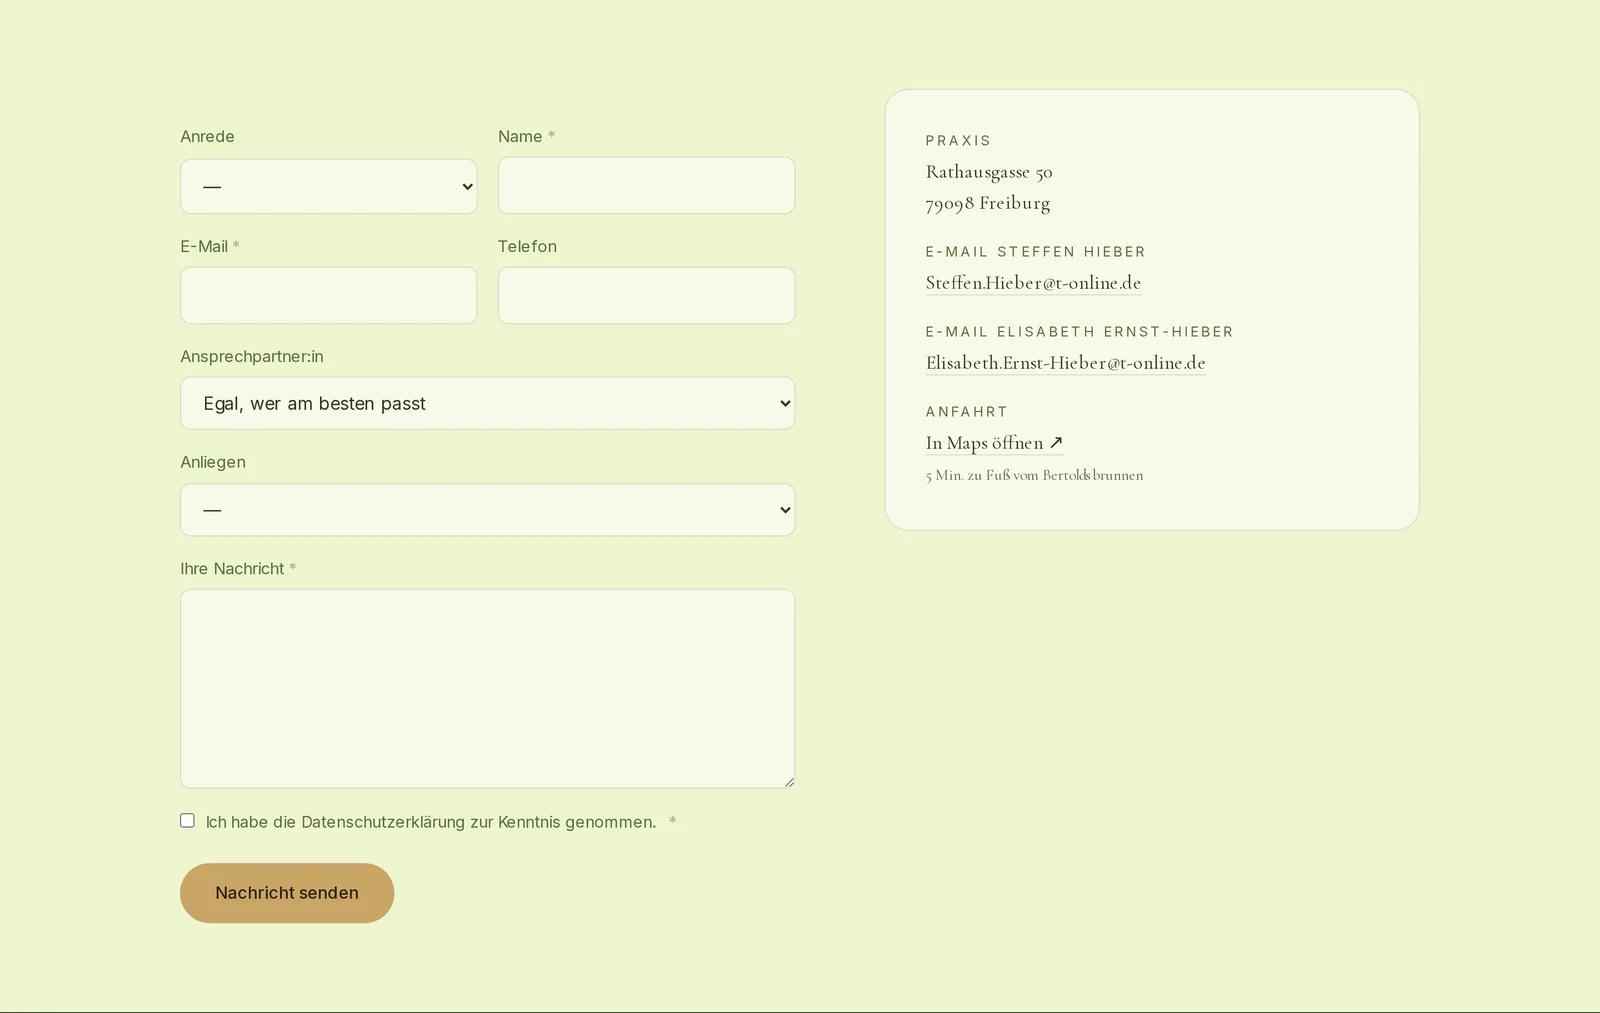1600x1013 pixels.
Task: Click inside the Ihre Nachricht textarea
Action: pos(487,688)
